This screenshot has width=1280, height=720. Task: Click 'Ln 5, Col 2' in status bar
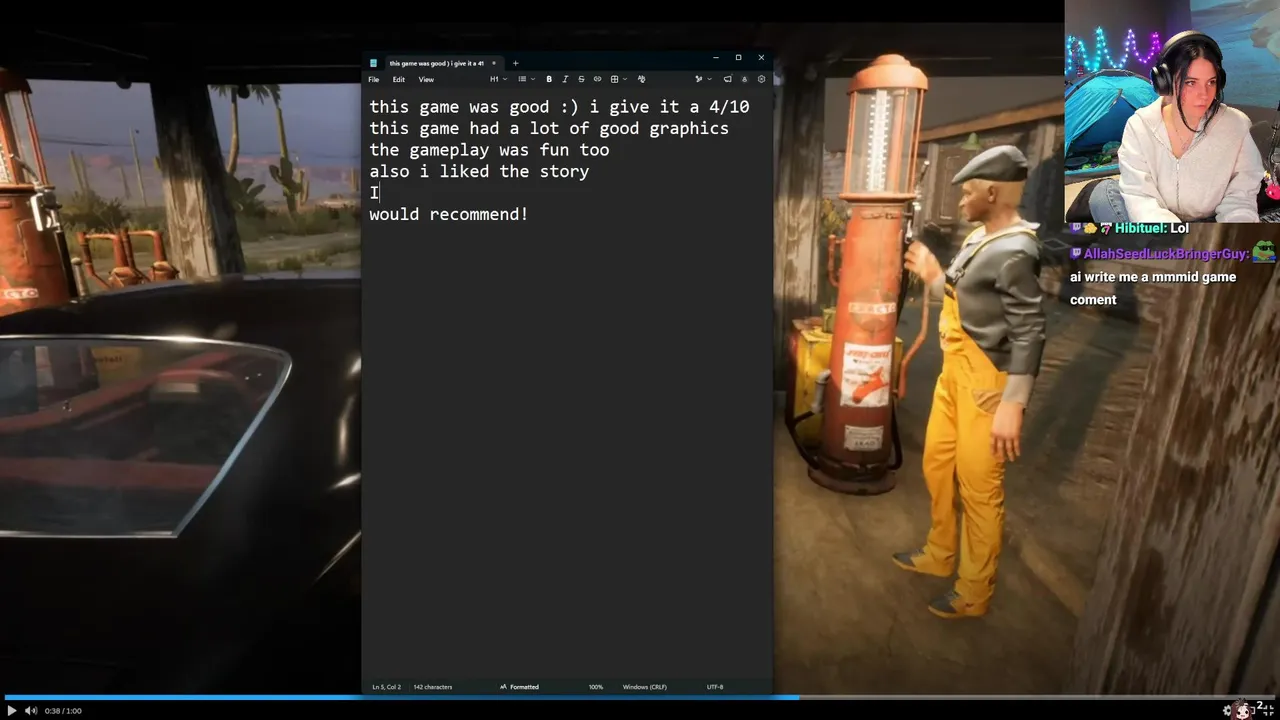tap(386, 687)
